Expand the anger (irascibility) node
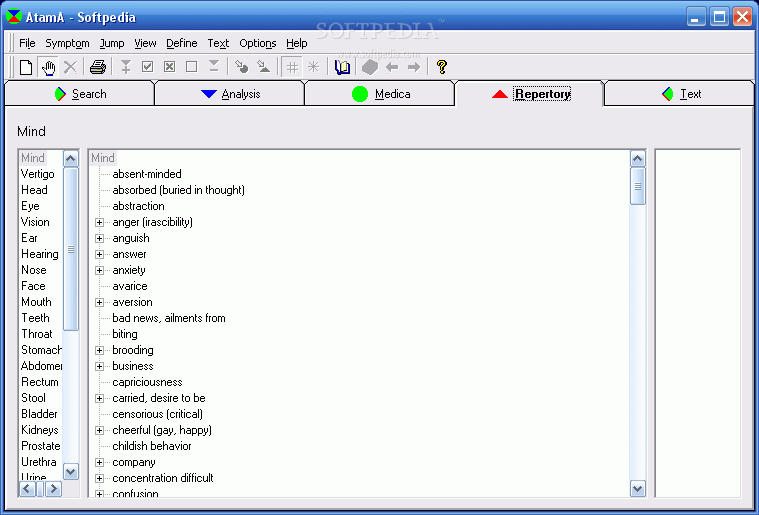 pyautogui.click(x=99, y=222)
